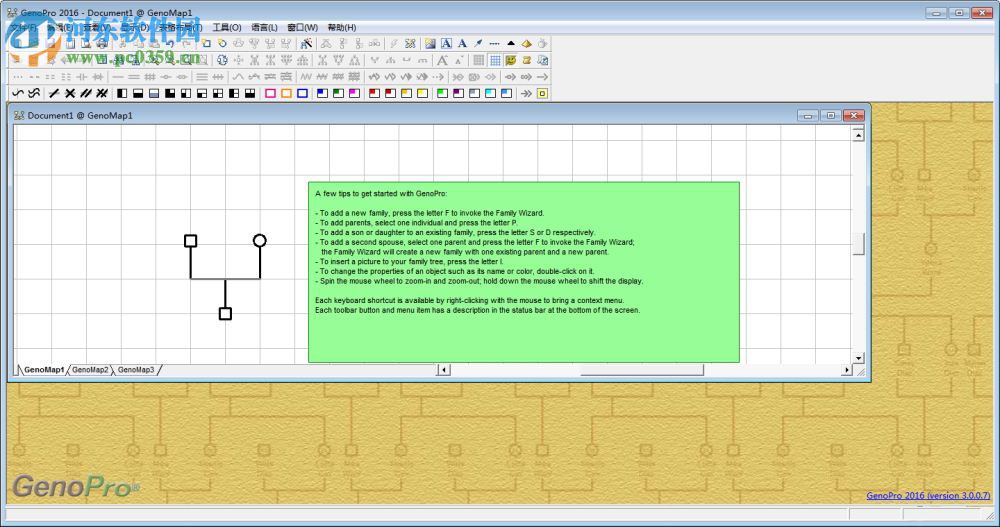Select the black triangle shape tool
Viewport: 1000px width, 527px height.
(511, 43)
